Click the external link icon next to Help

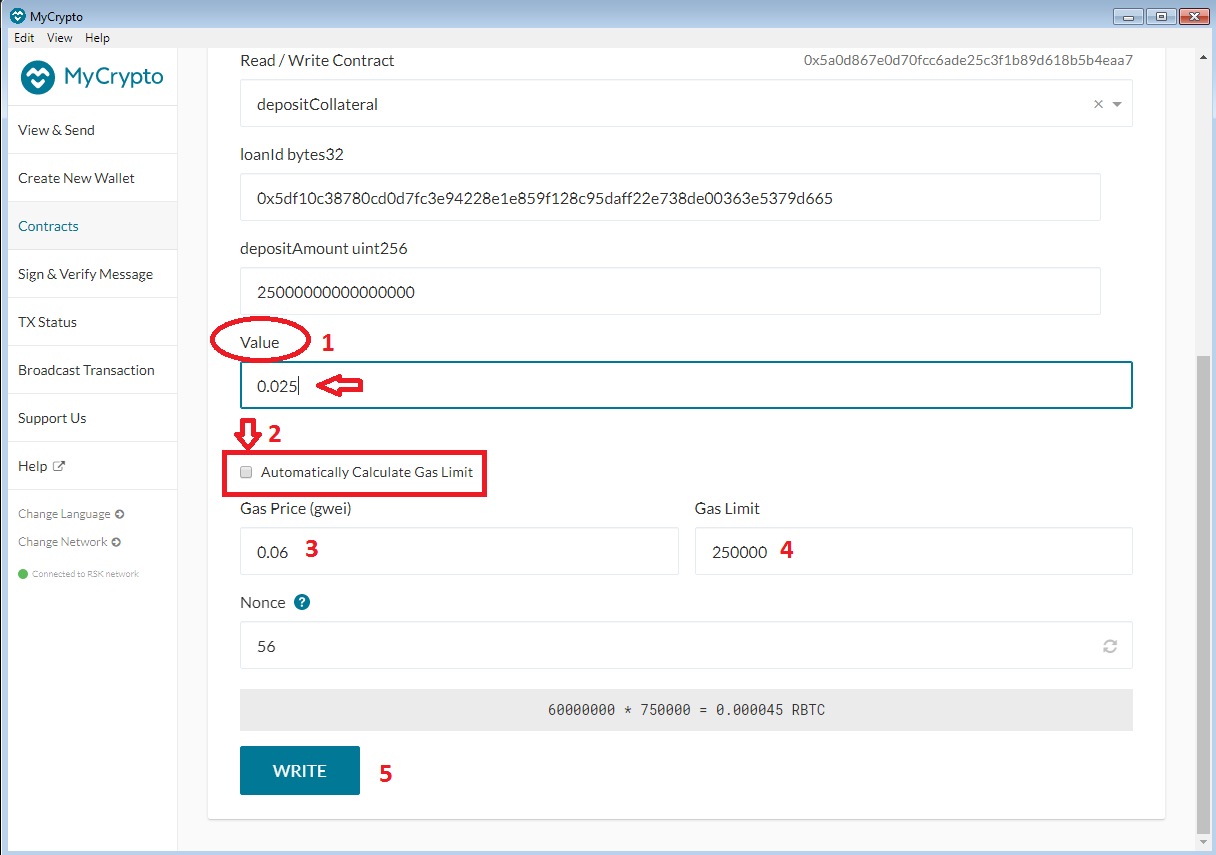59,466
